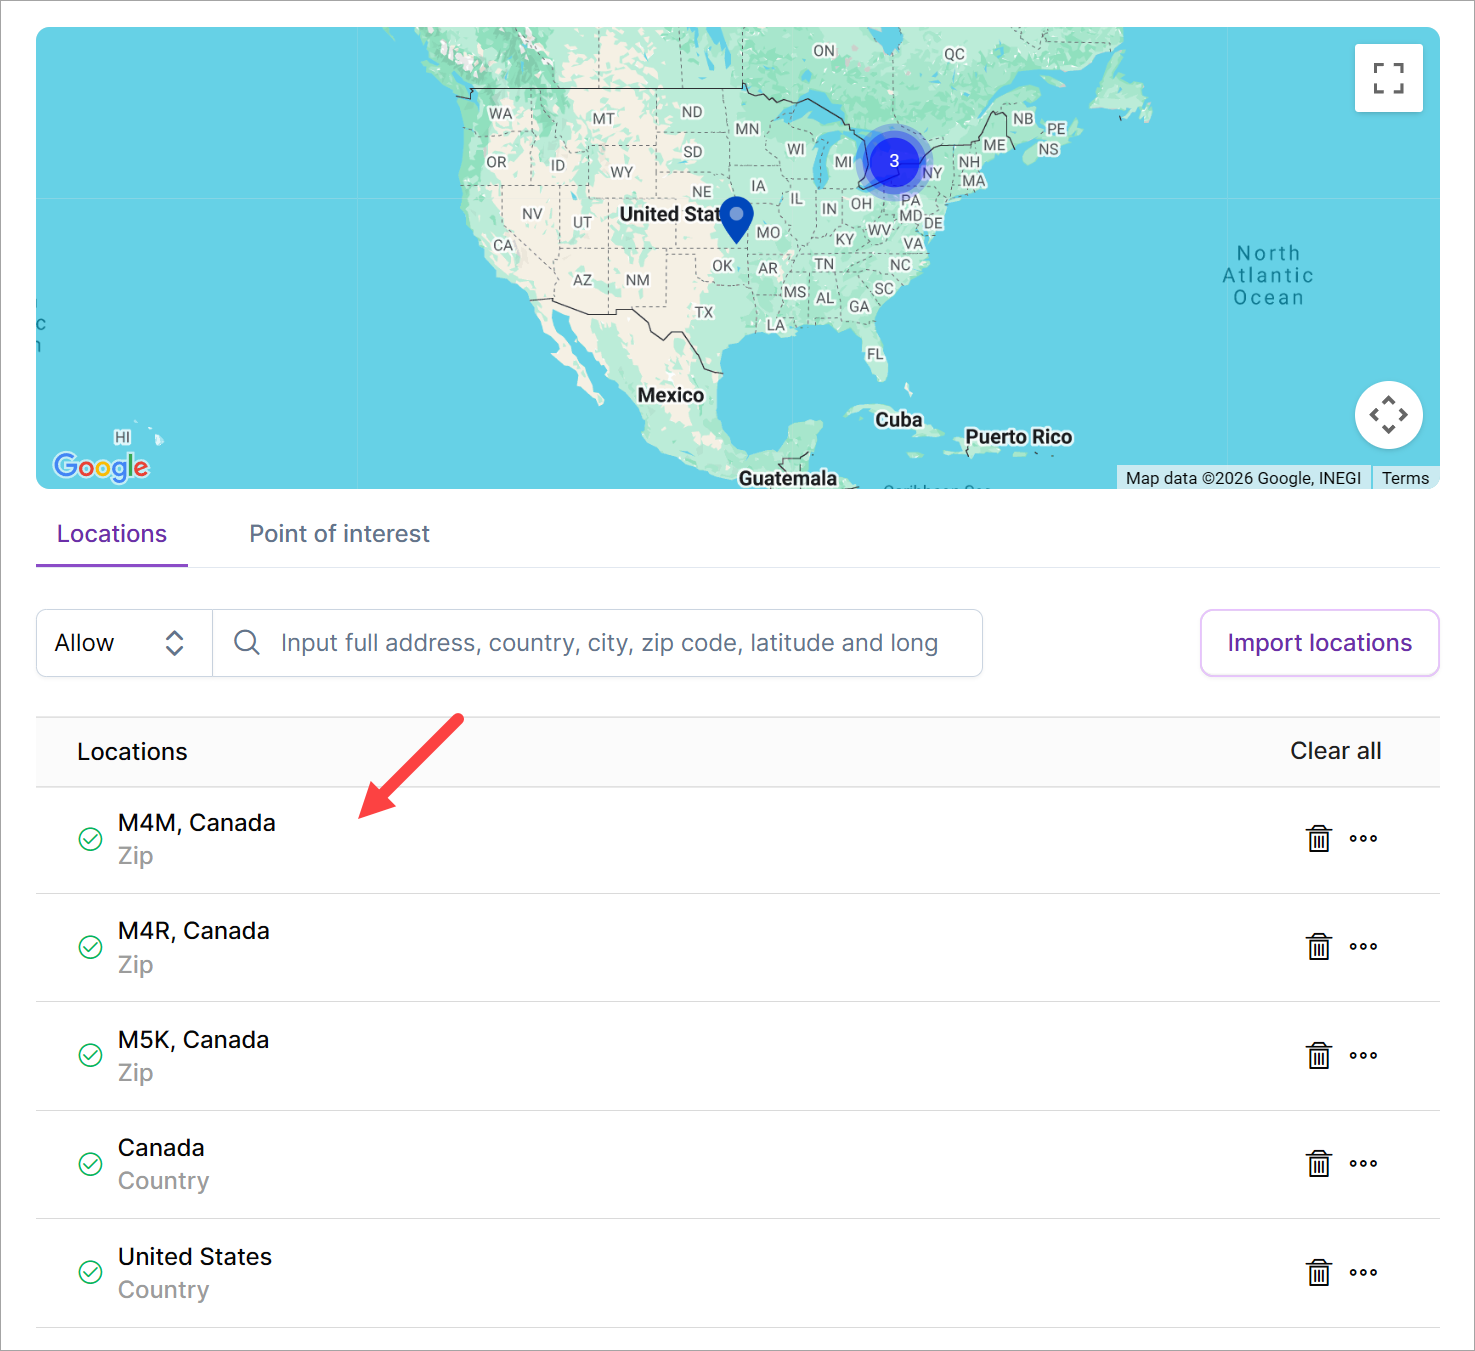
Task: Expand more options menu for United States
Action: [1363, 1272]
